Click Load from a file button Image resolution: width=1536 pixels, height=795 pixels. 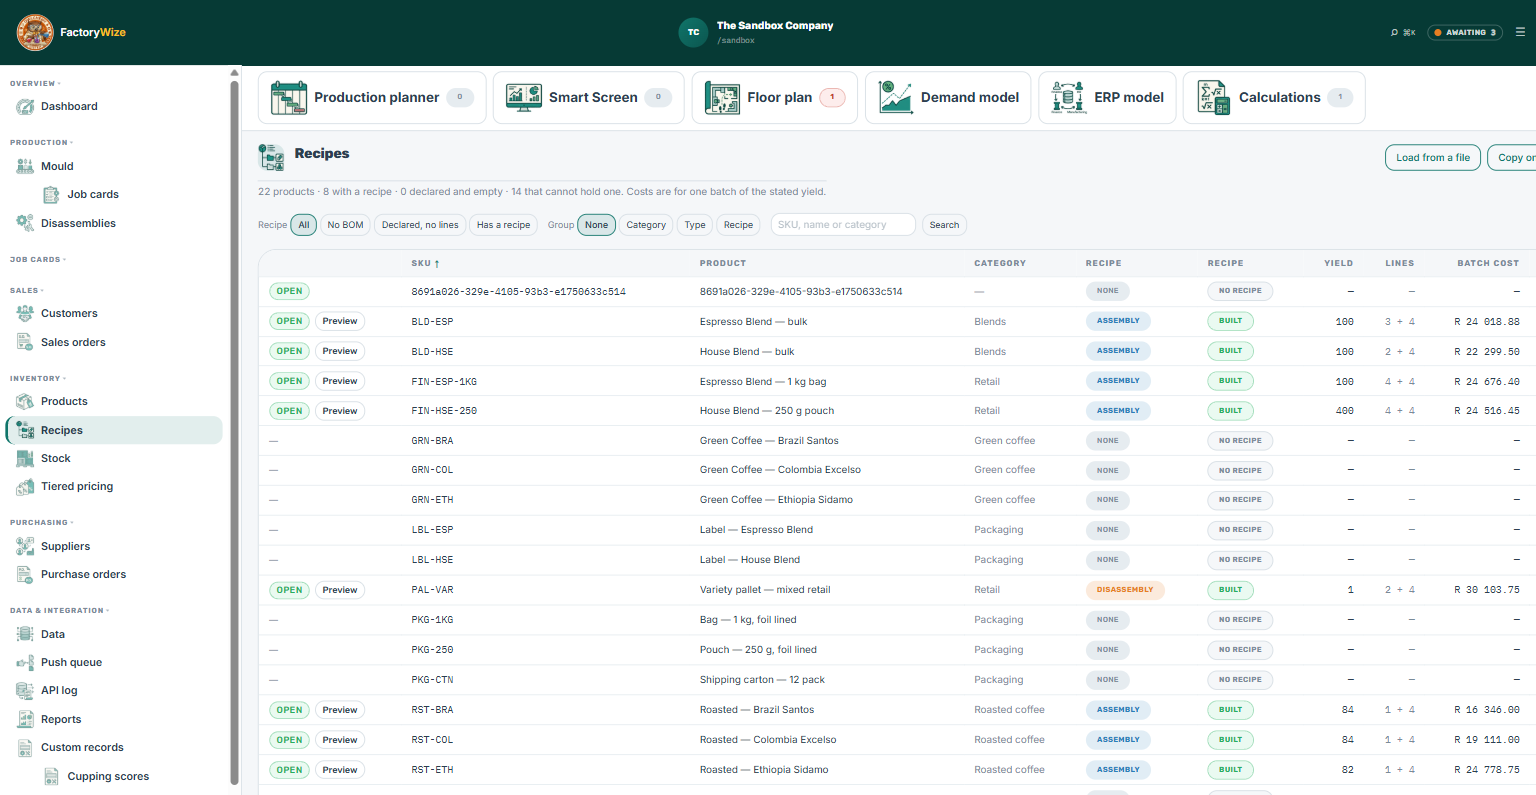coord(1433,158)
